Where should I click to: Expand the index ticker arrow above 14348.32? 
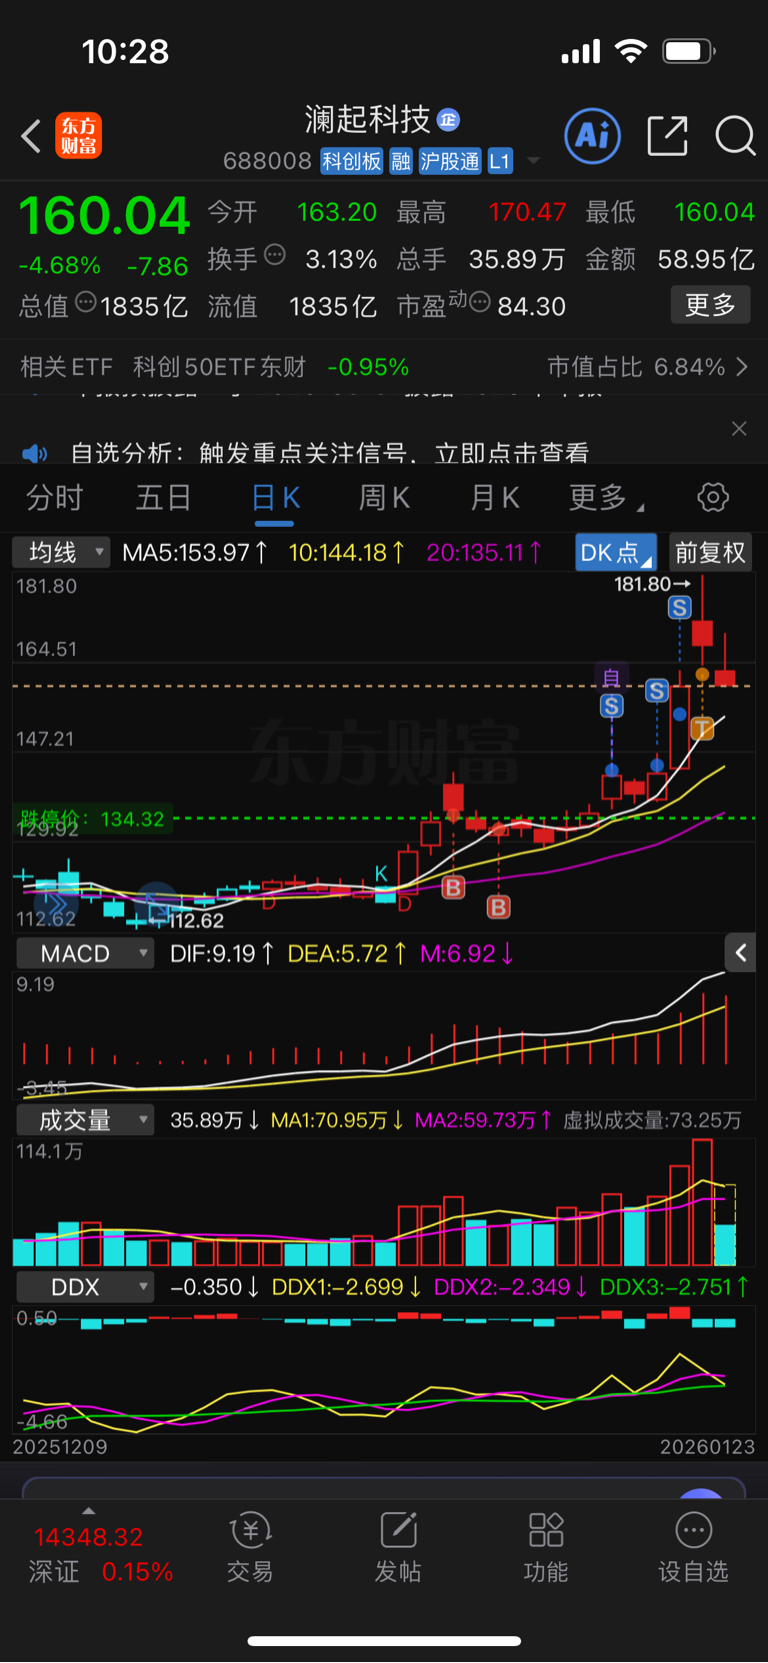pyautogui.click(x=89, y=1511)
